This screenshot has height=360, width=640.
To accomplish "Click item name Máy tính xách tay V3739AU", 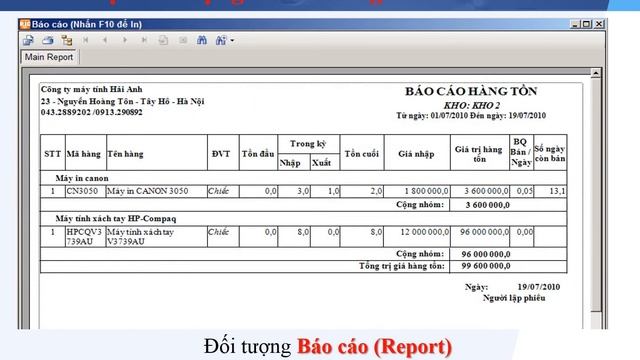I will tap(140, 237).
